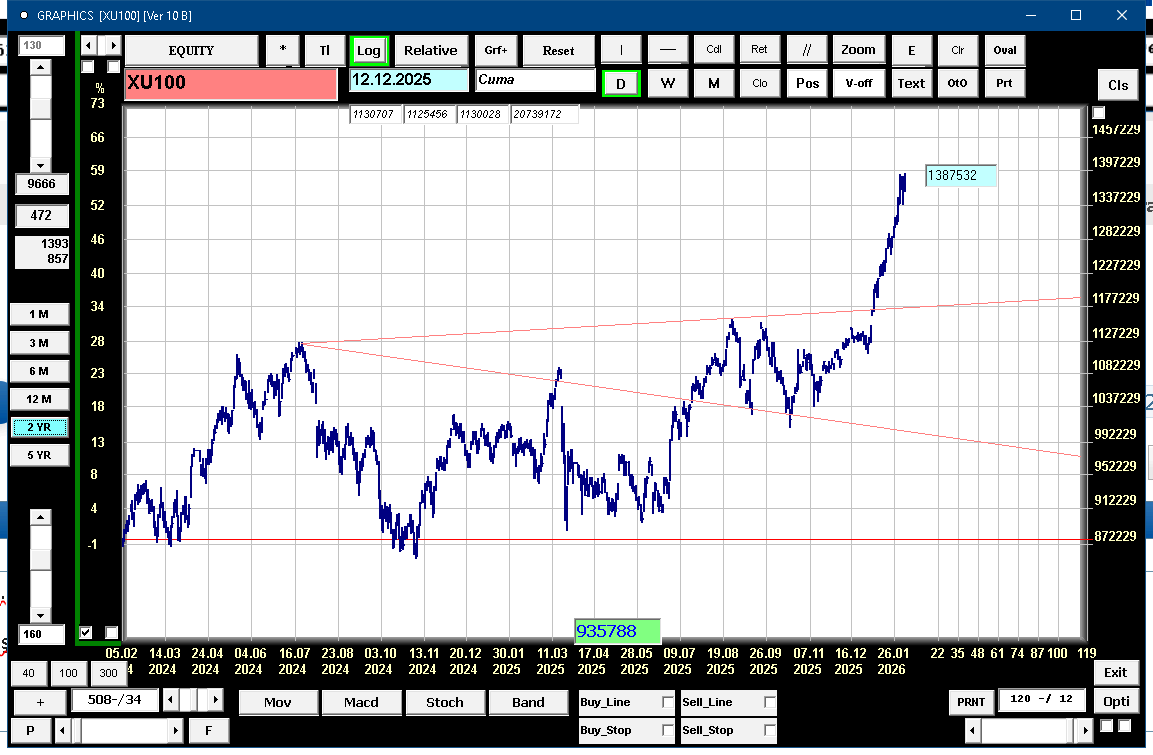Viewport: 1153px width, 755px height.
Task: Click the Macd indicator button
Action: (x=361, y=702)
